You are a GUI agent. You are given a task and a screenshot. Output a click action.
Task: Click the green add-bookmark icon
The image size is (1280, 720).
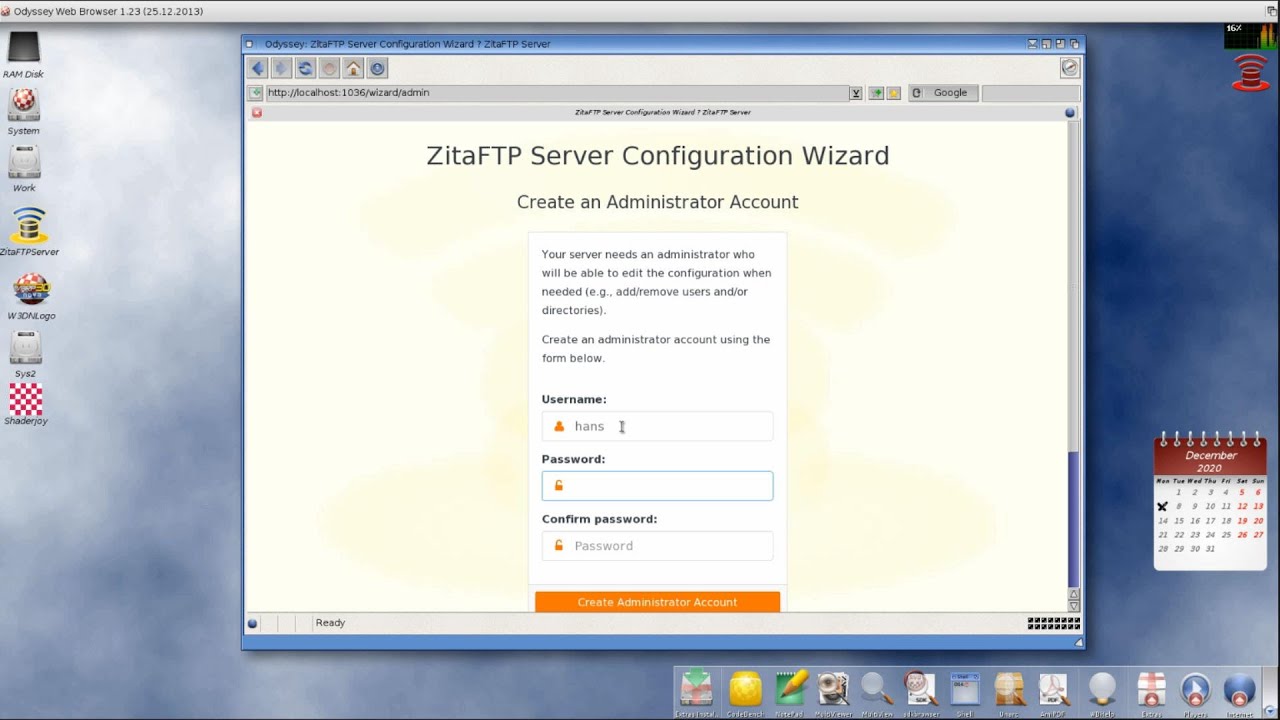[876, 93]
